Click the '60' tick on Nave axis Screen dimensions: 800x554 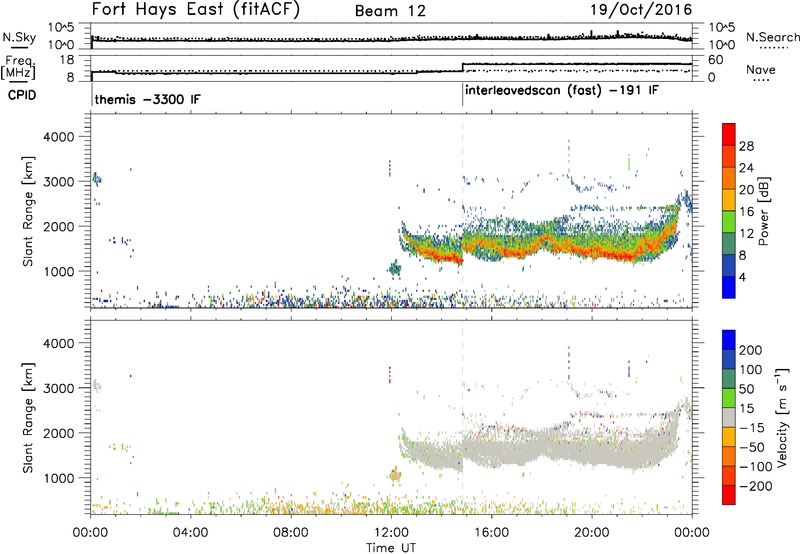pyautogui.click(x=715, y=60)
